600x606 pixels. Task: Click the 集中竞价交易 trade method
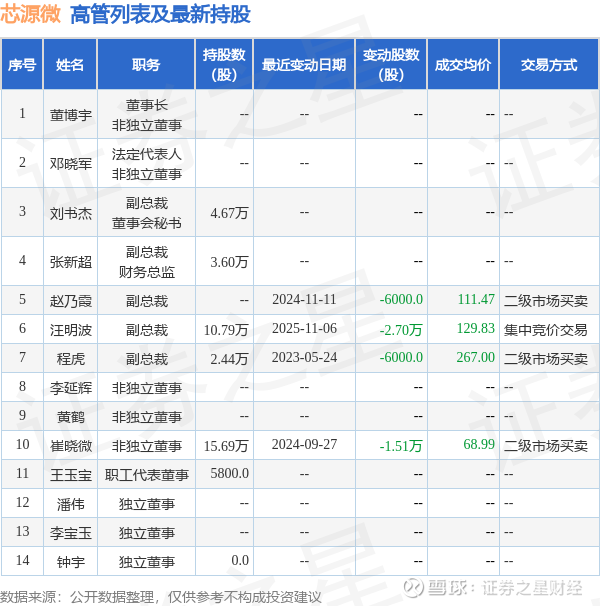pos(545,330)
